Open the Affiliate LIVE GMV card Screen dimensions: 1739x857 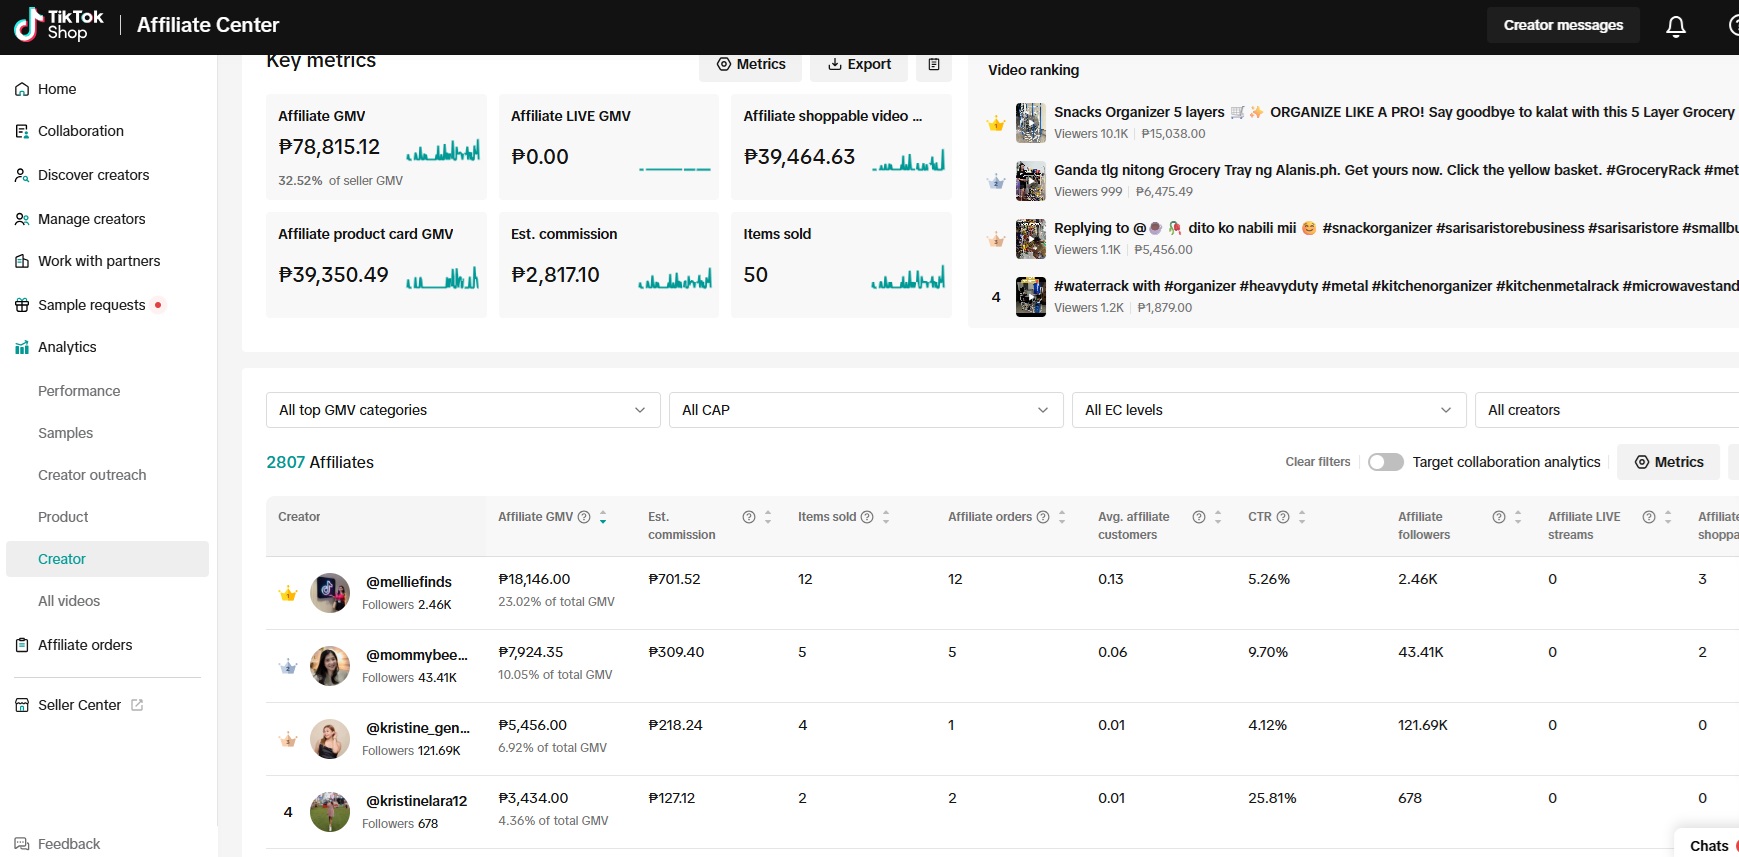[x=608, y=147]
